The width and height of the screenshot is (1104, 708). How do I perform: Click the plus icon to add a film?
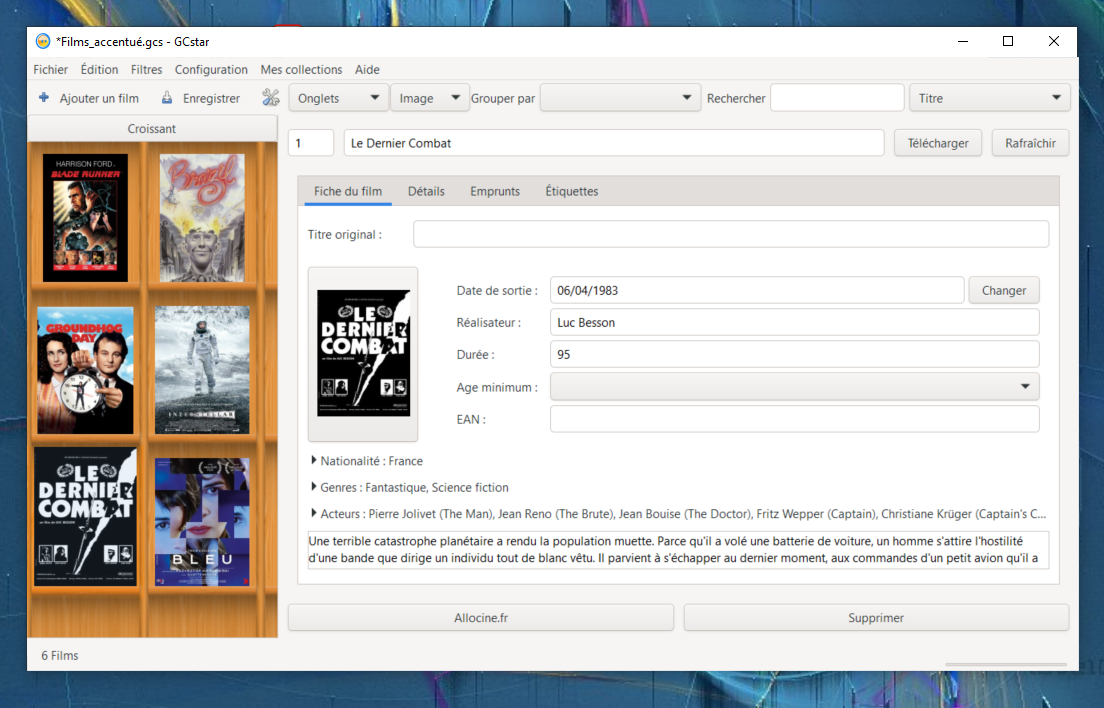[x=44, y=98]
